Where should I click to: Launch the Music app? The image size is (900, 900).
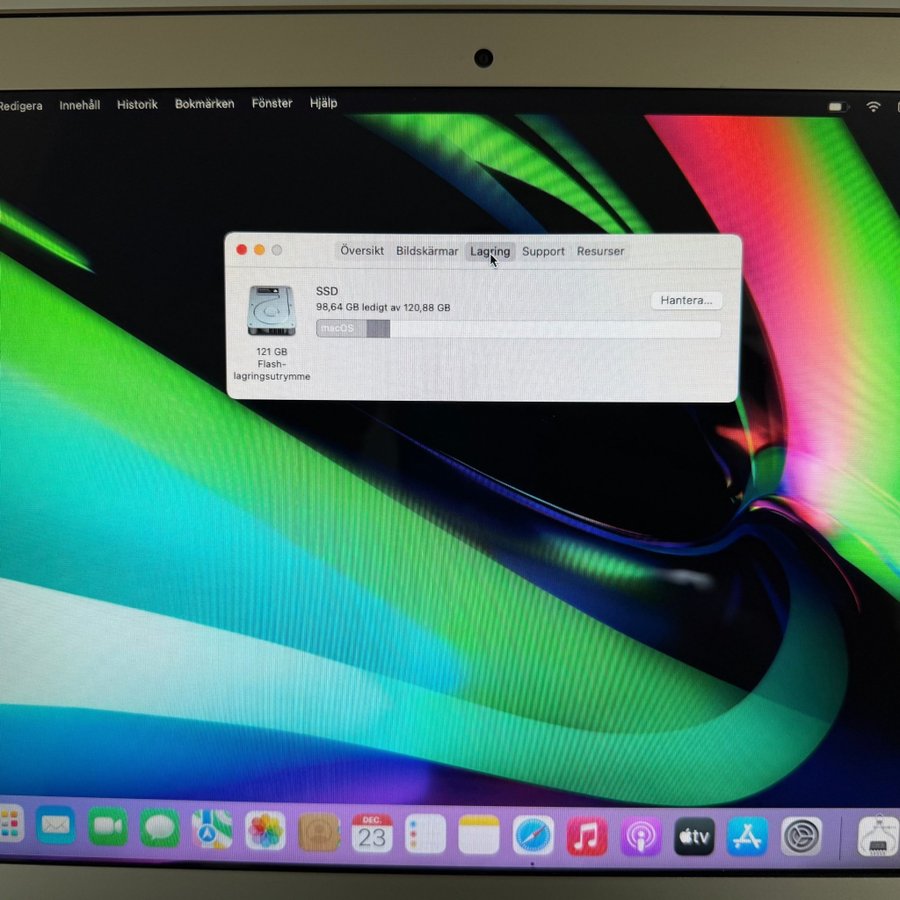click(587, 835)
